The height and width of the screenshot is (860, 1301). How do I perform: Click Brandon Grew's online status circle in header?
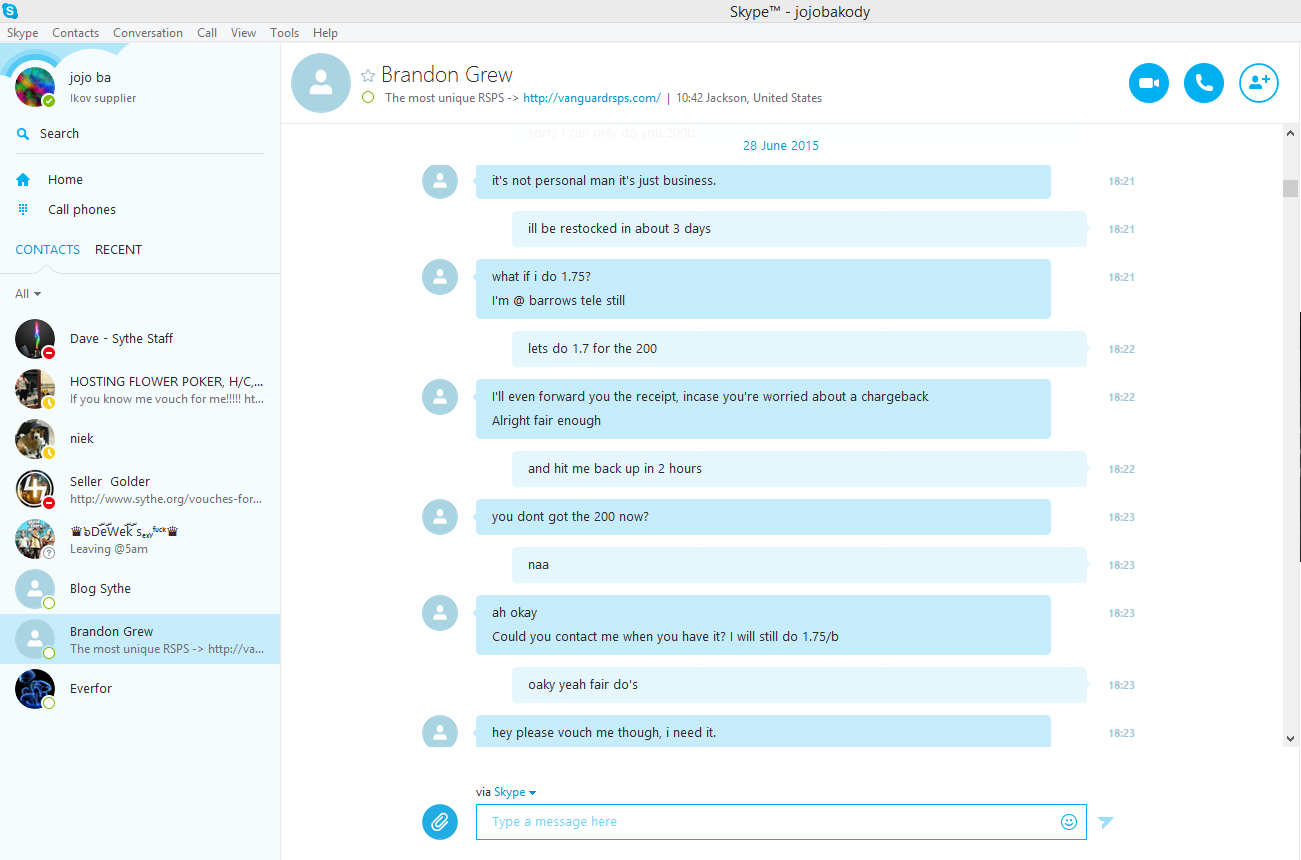[x=368, y=98]
